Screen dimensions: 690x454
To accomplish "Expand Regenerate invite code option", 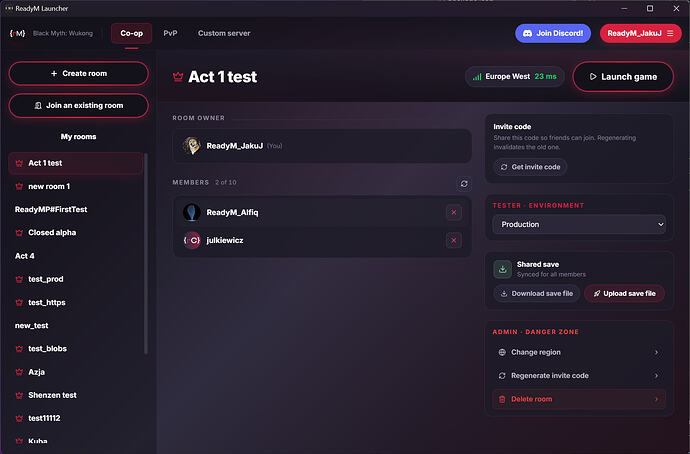I will click(x=579, y=376).
